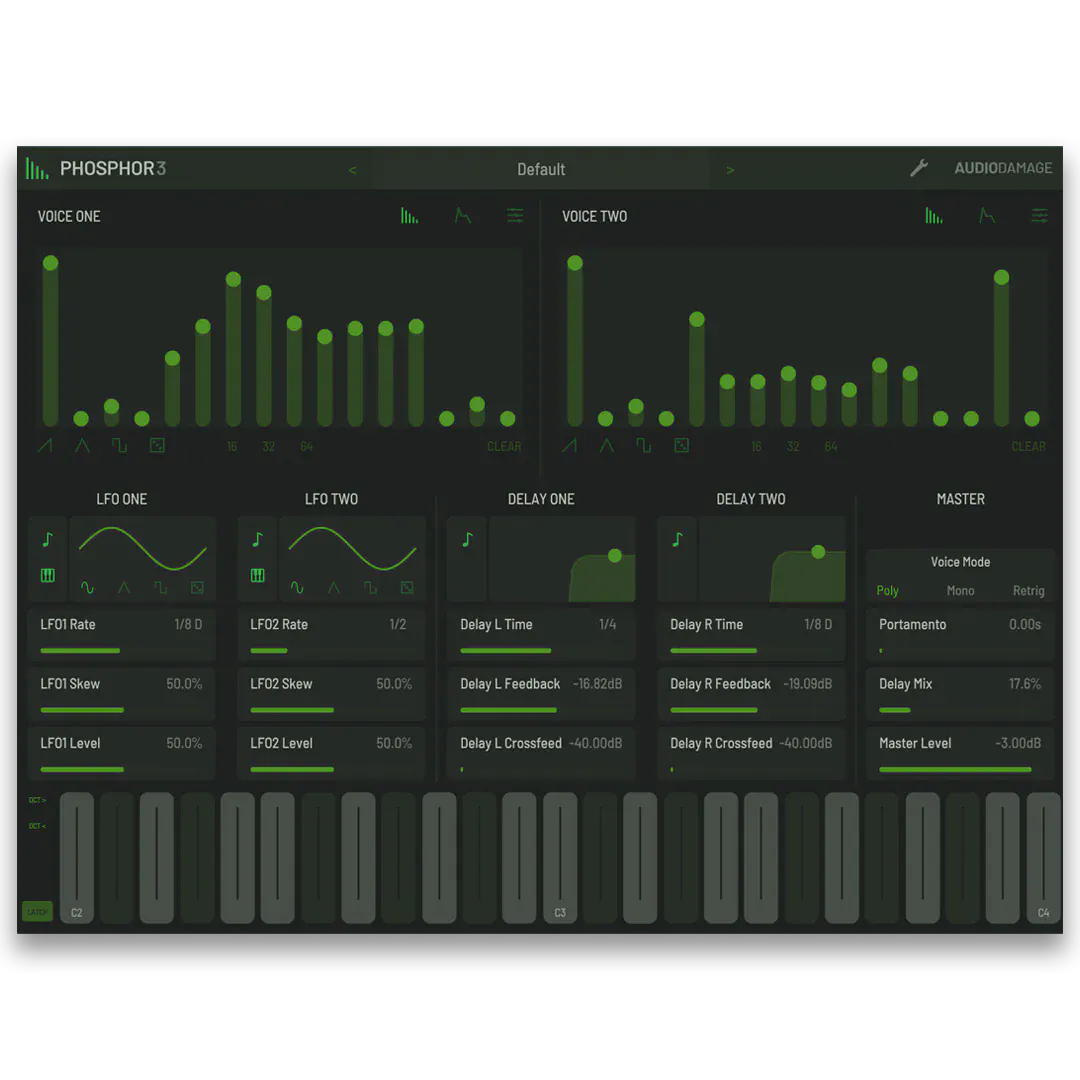Choose square waveform for LFO One
Screen dimensions: 1080x1080
coord(160,588)
